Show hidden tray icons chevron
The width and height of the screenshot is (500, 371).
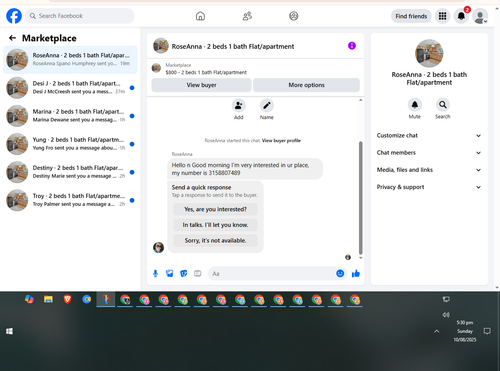point(437,331)
